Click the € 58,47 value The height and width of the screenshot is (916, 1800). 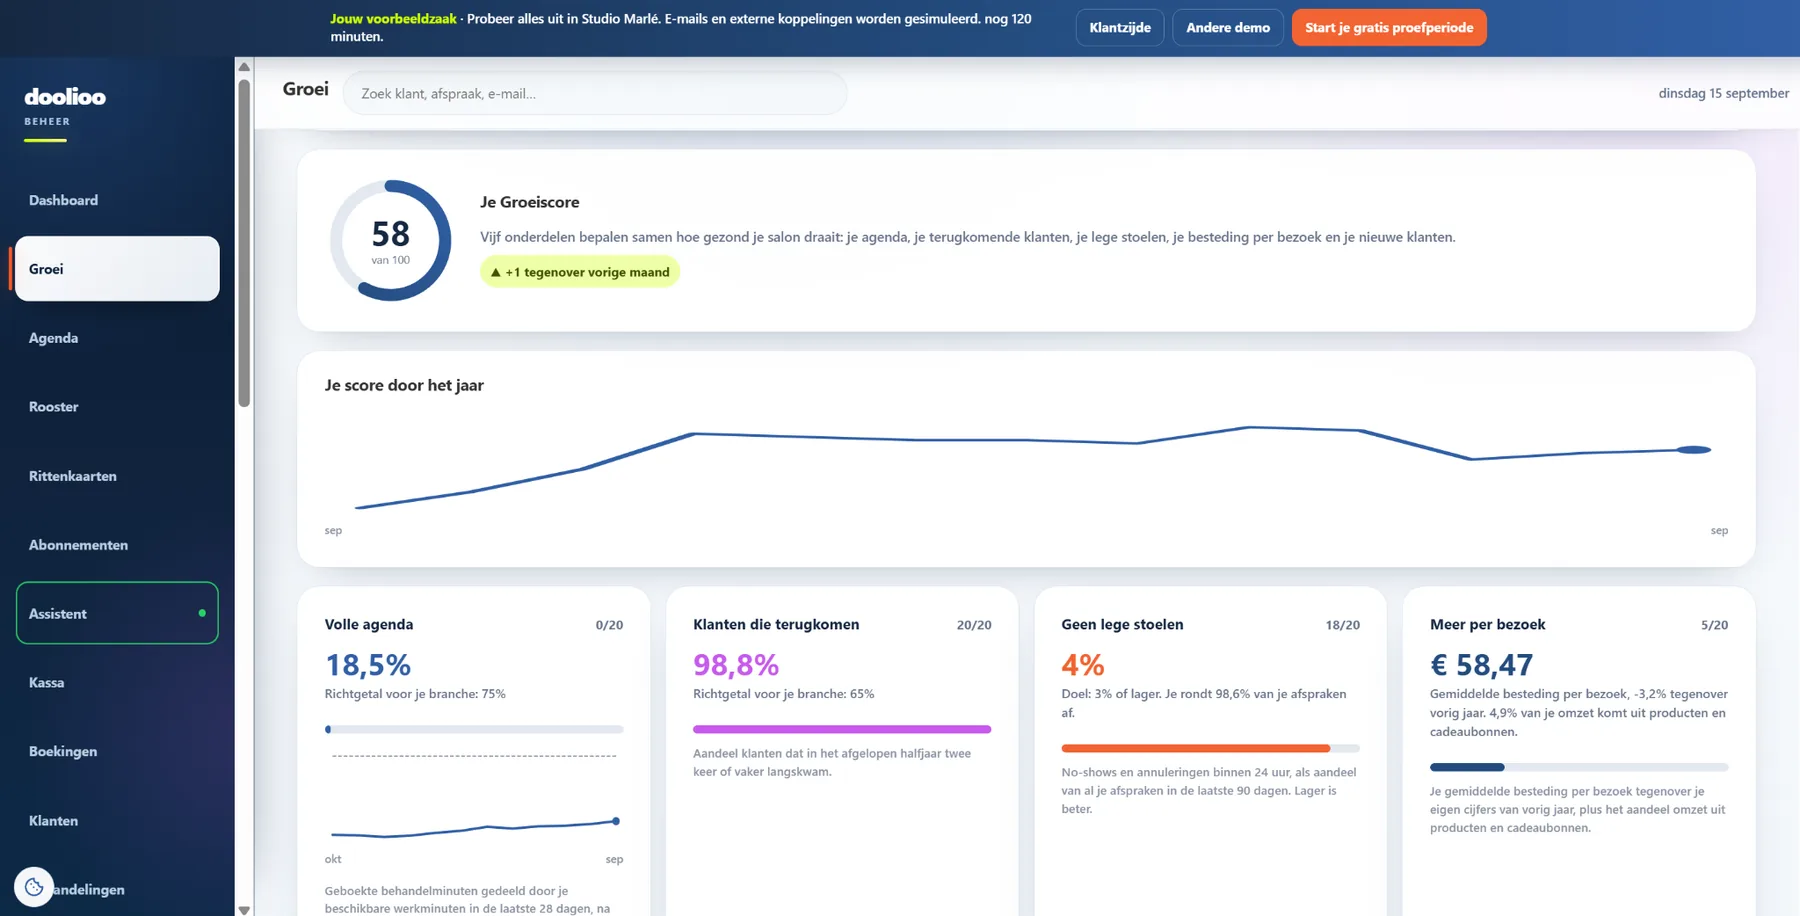[1482, 665]
